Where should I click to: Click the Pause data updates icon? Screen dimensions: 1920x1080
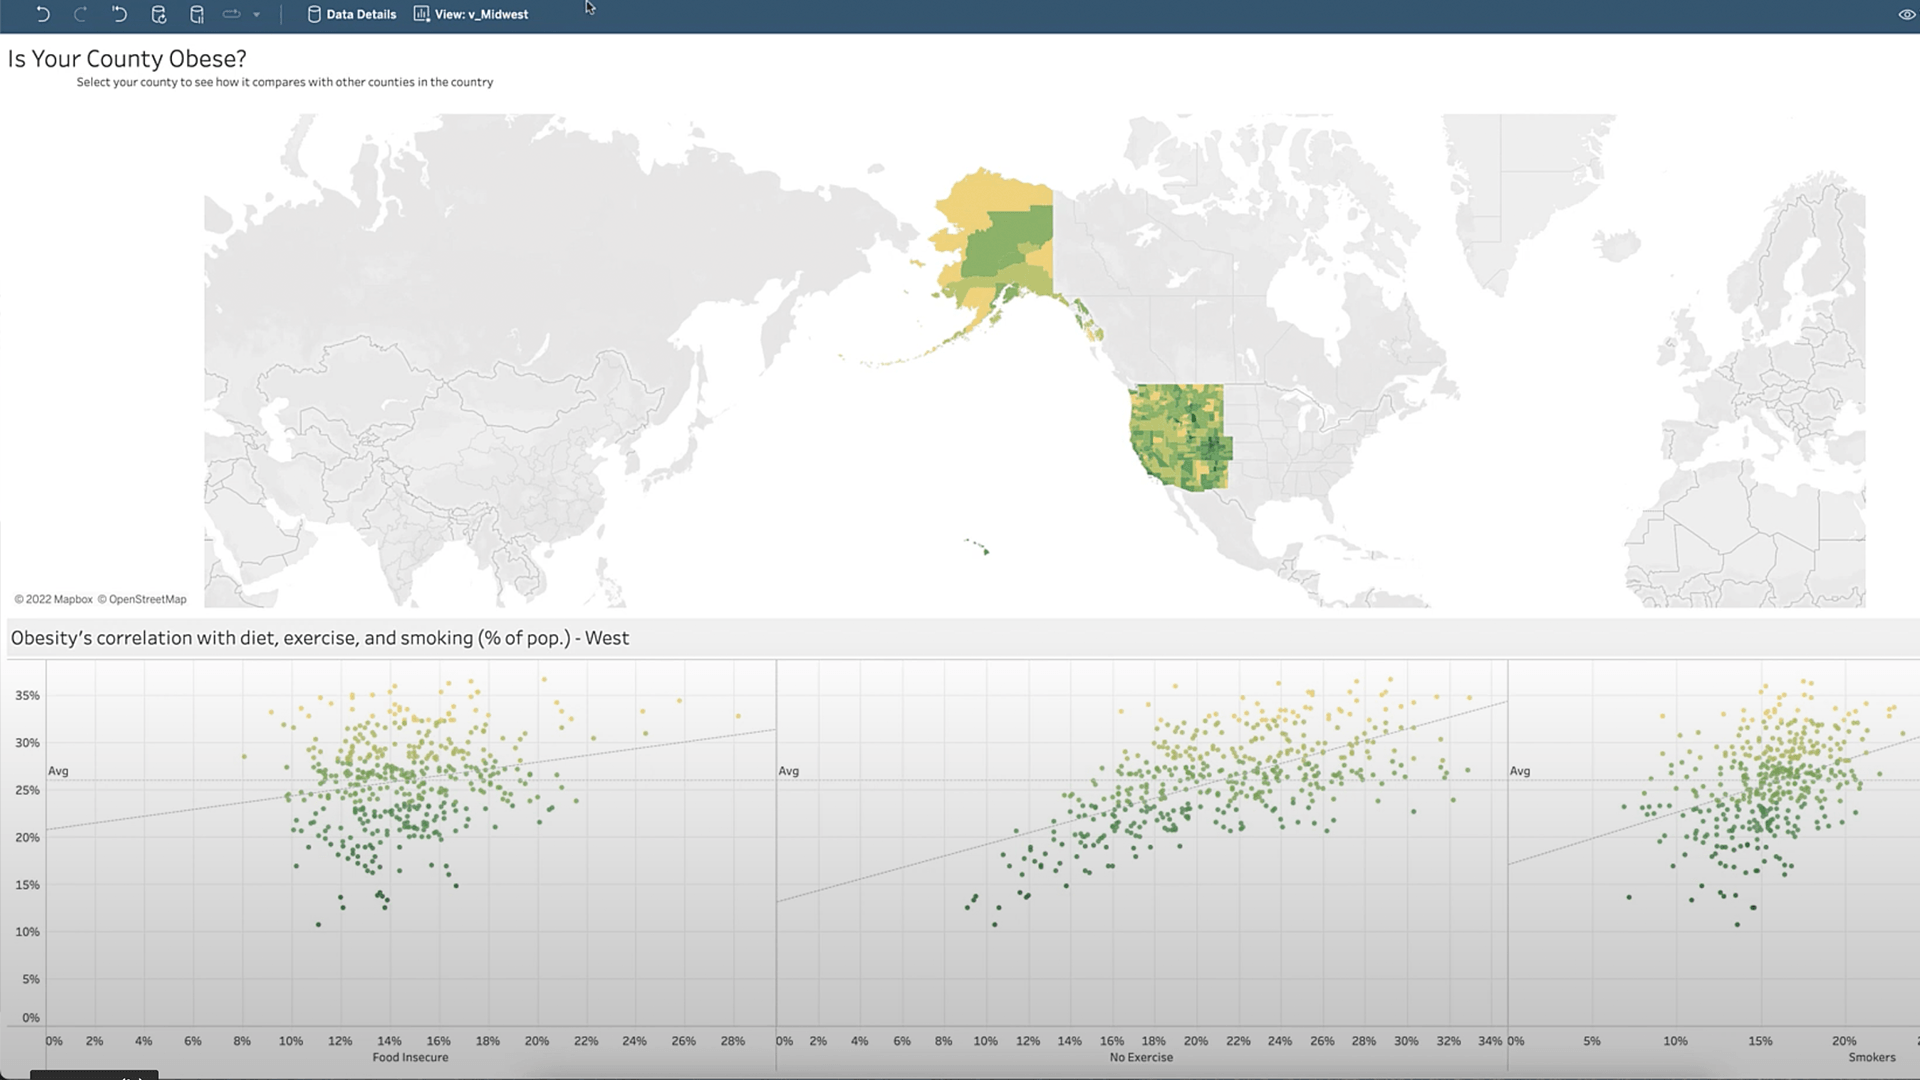coord(197,14)
